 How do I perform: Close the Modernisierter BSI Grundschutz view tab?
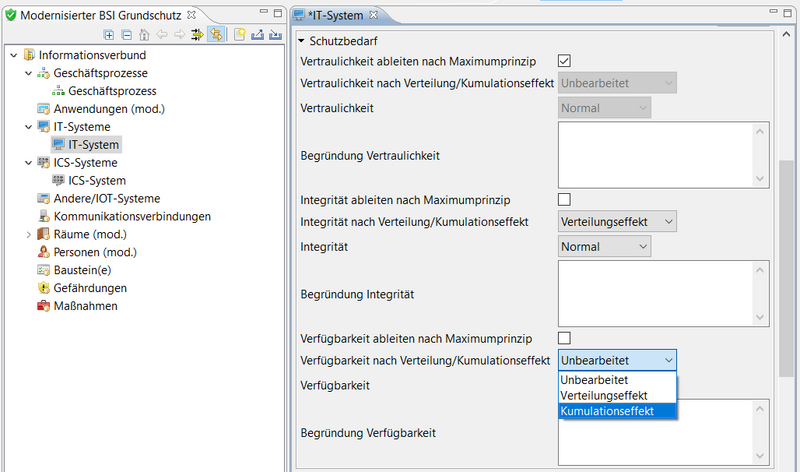(191, 15)
